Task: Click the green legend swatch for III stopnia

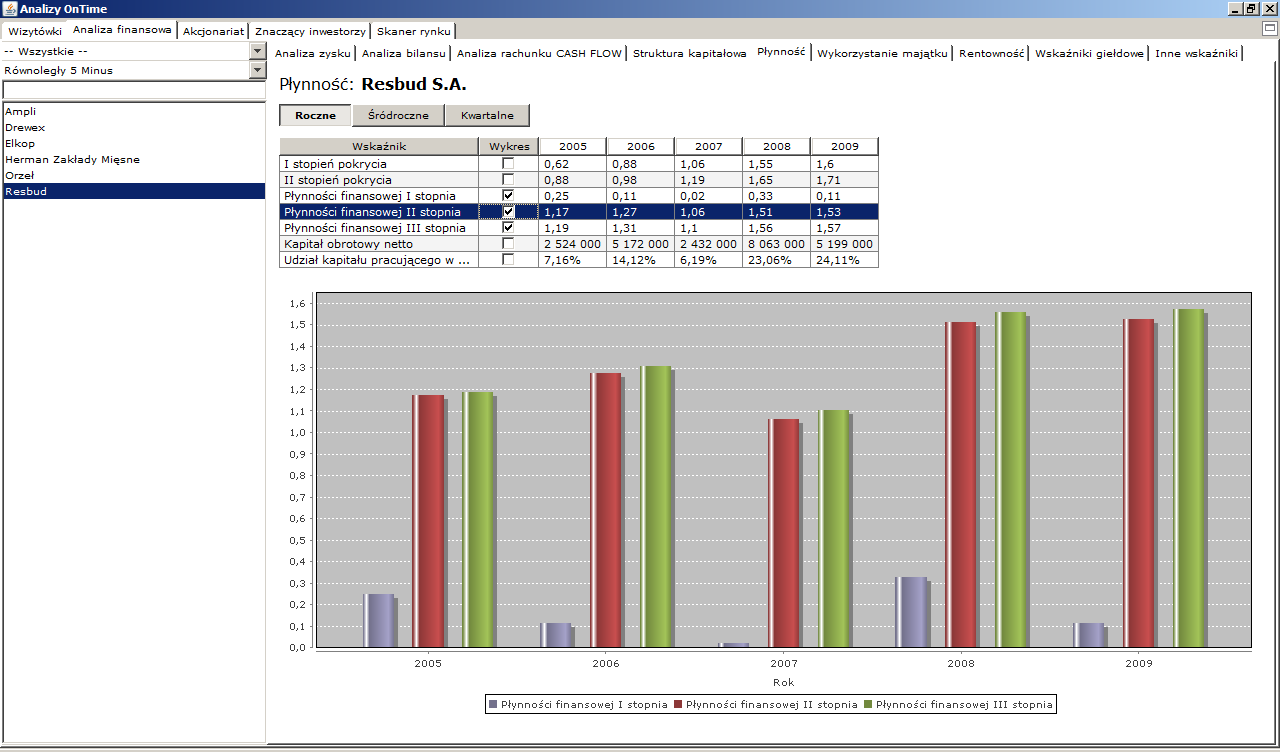Action: point(867,705)
